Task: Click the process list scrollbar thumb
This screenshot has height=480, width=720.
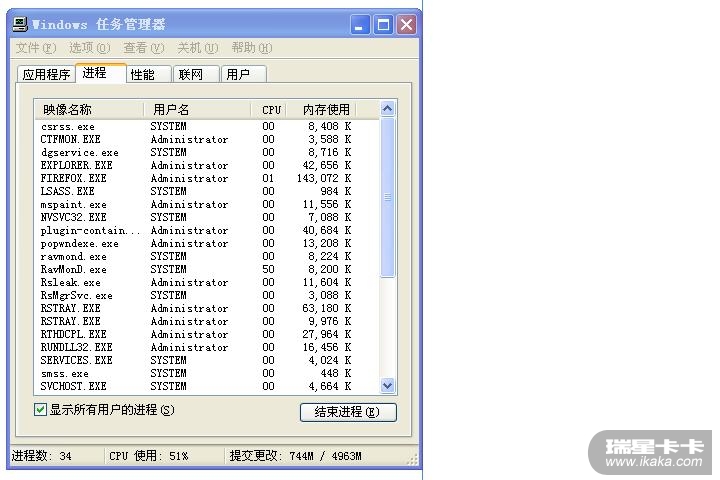Action: (x=388, y=198)
